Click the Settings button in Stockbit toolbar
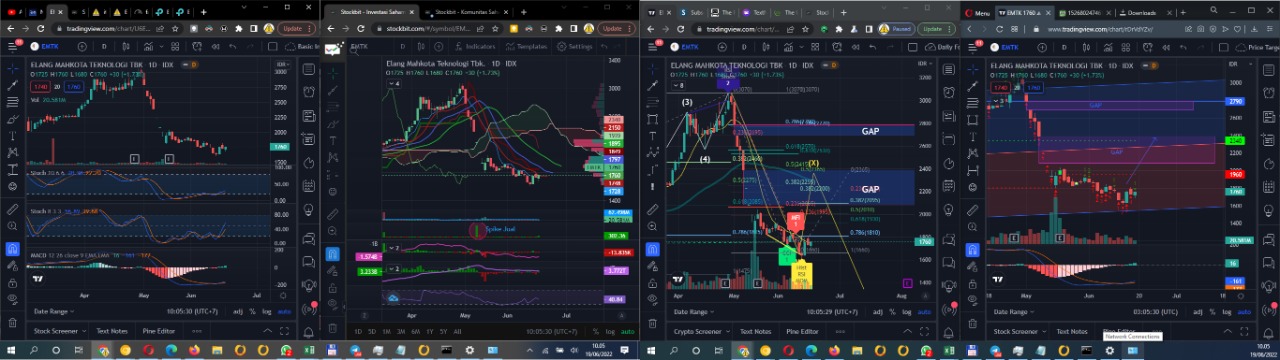 pyautogui.click(x=574, y=46)
